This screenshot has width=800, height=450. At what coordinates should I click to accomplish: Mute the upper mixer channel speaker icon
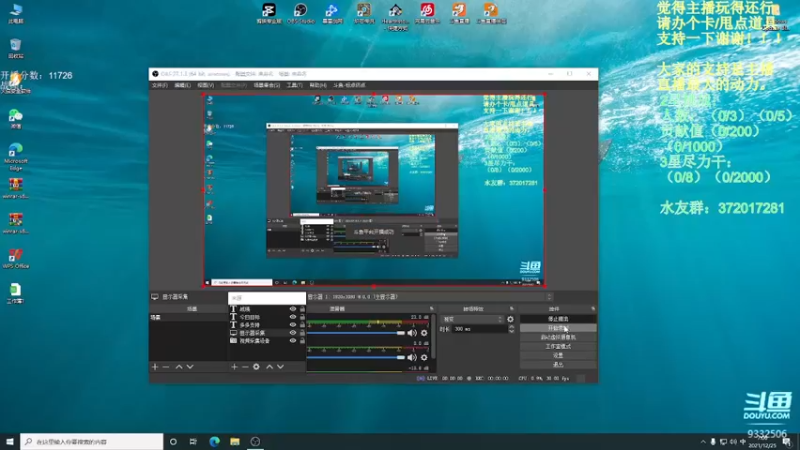(412, 333)
